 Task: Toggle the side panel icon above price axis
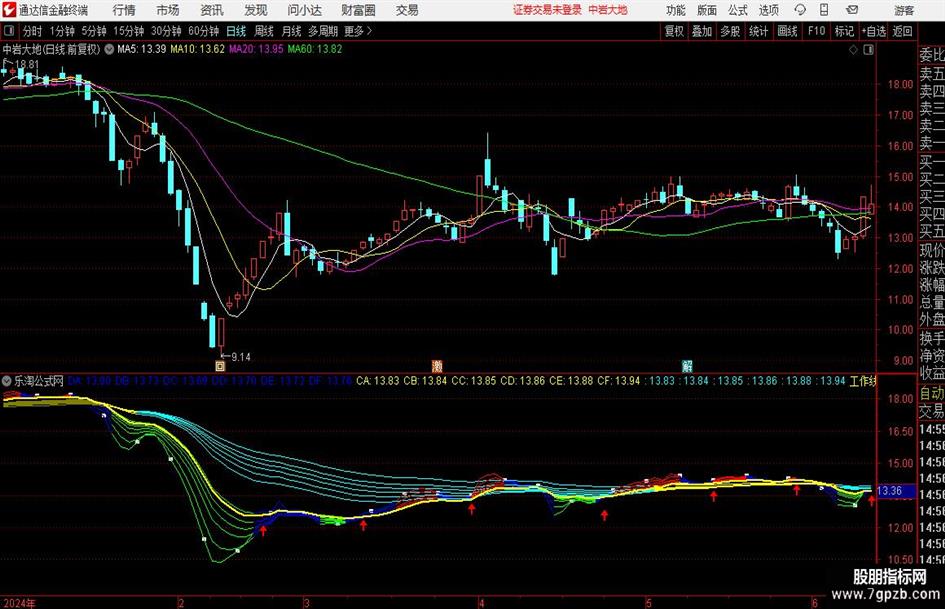click(x=868, y=50)
